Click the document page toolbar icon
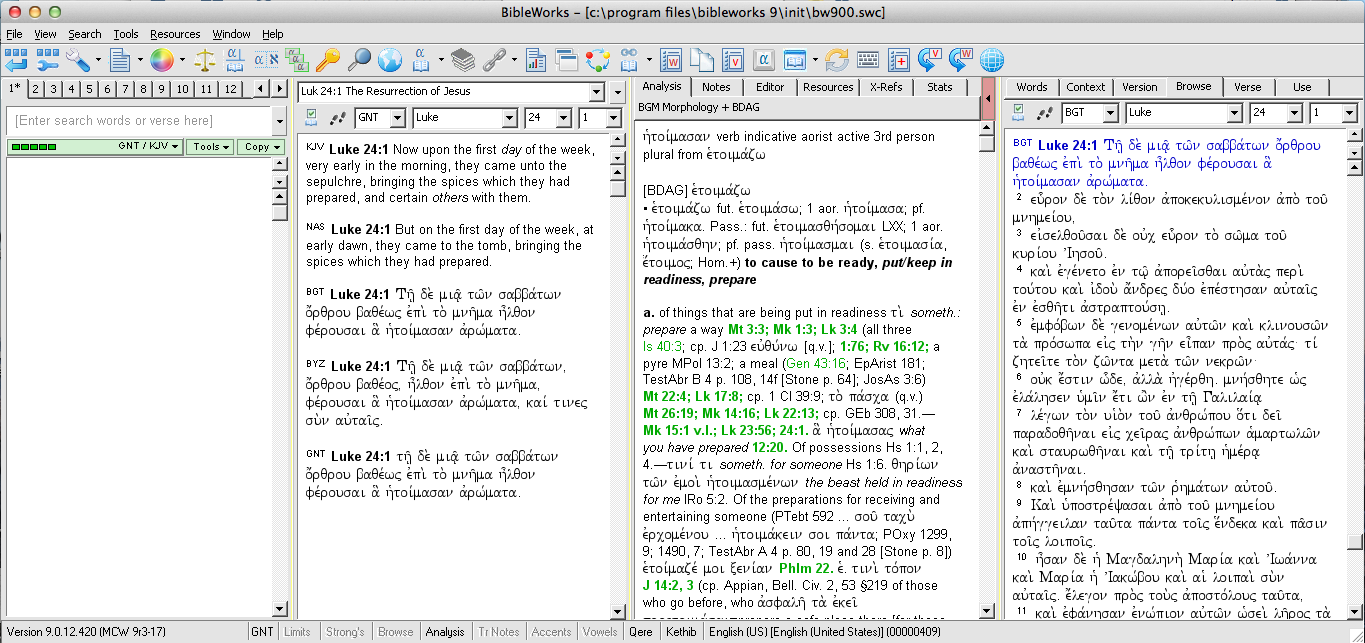This screenshot has width=1365, height=643. (x=120, y=60)
